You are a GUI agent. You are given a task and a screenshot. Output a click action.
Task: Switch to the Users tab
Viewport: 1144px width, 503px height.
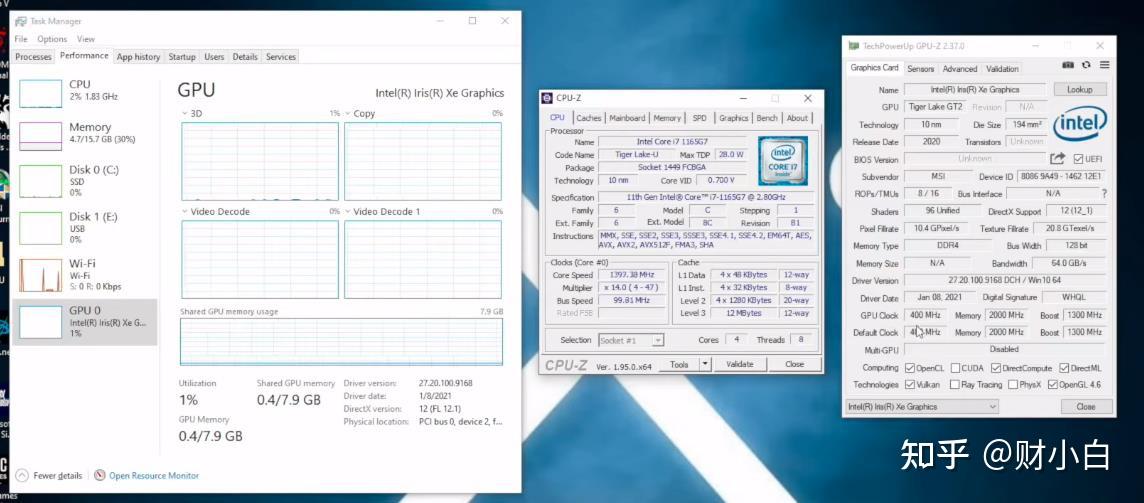214,57
